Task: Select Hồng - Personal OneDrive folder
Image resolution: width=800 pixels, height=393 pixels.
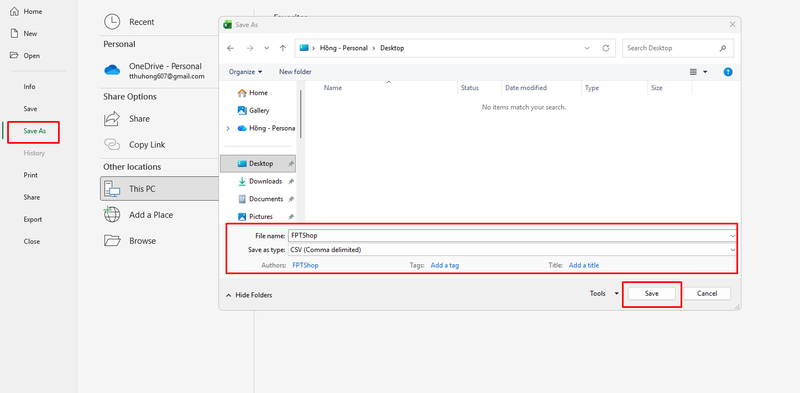Action: coord(265,128)
